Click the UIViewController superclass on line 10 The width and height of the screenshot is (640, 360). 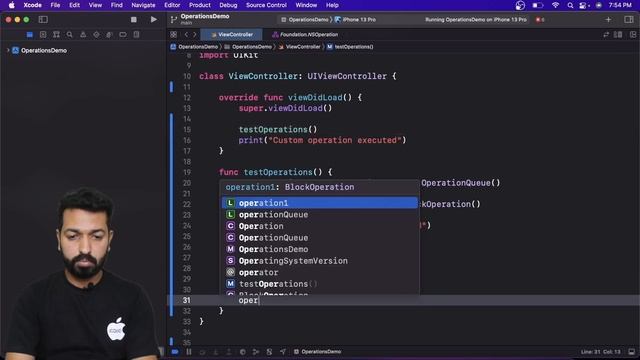347,76
